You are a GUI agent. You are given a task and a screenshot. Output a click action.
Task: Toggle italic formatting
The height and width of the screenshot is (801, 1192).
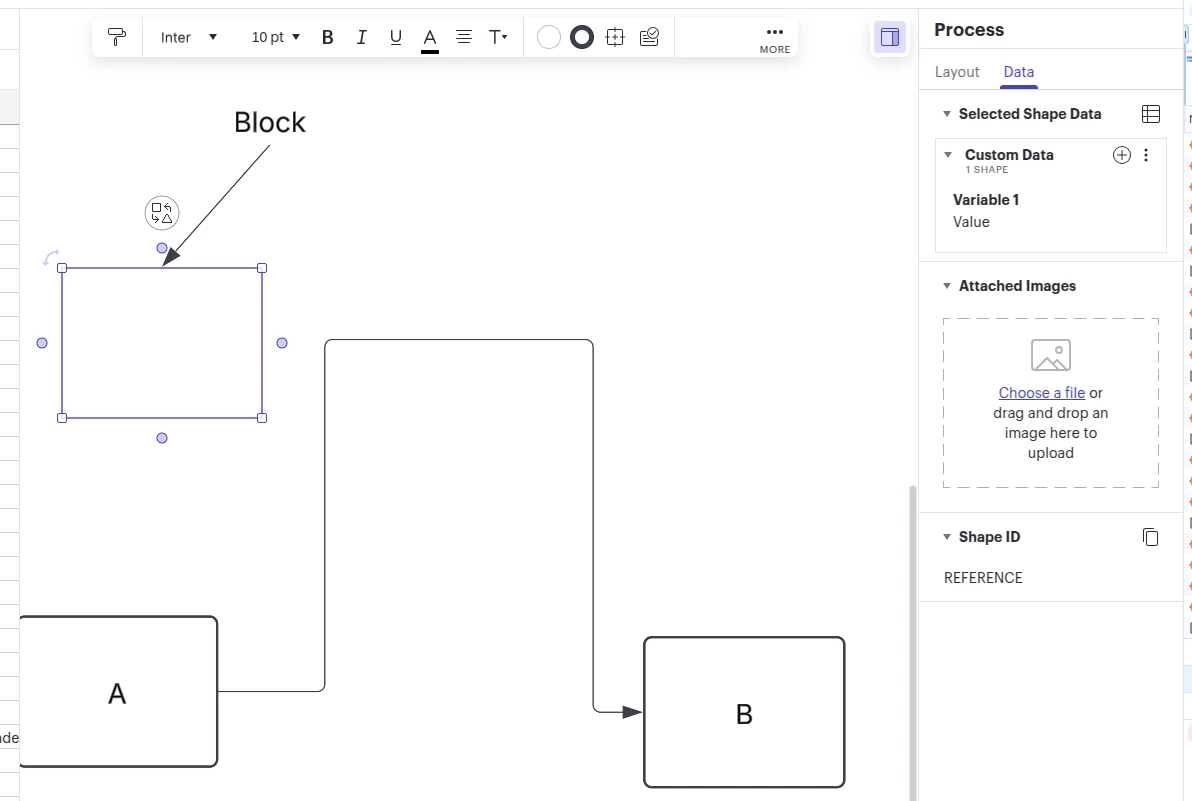point(362,37)
